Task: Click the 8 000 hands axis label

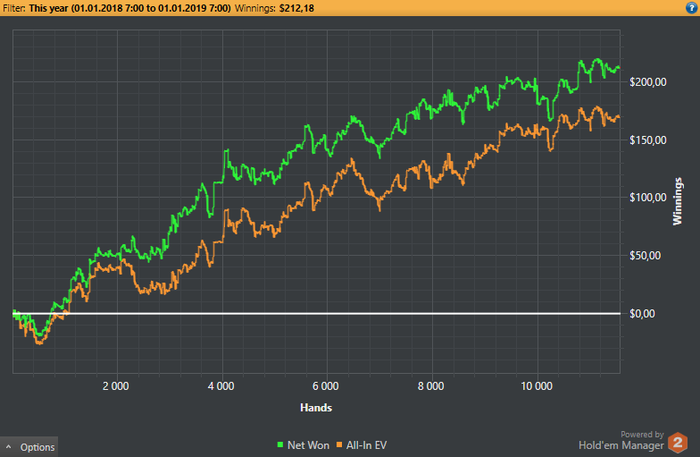Action: 431,386
